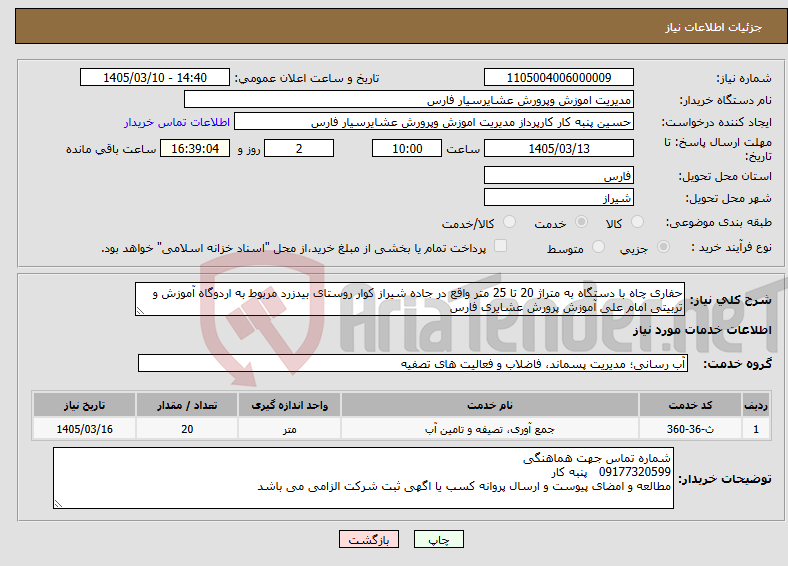Viewport: 788px width, 566px height.
Task: Select the خدمت radio button
Action: click(581, 222)
